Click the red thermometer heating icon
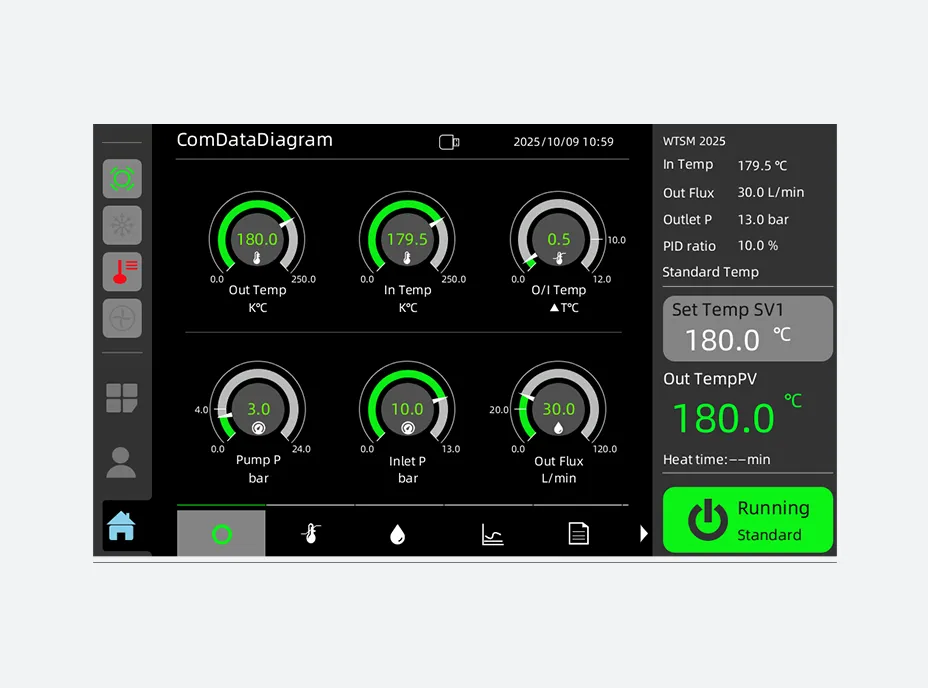928x688 pixels. (x=122, y=272)
